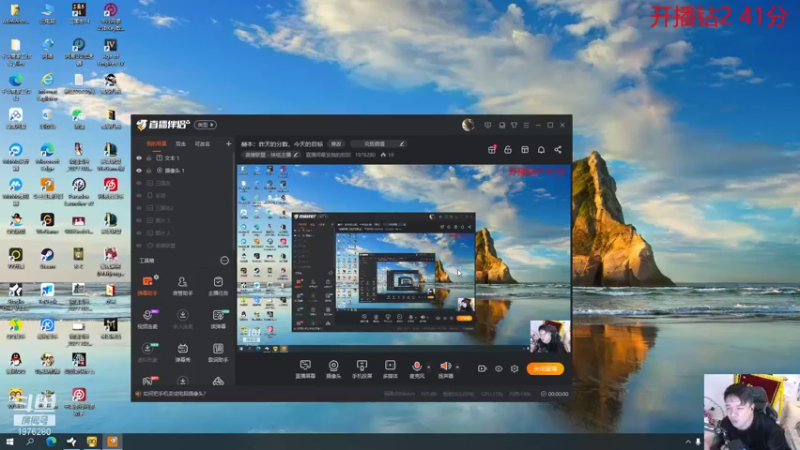Click the message icon in title bar

pos(488,125)
